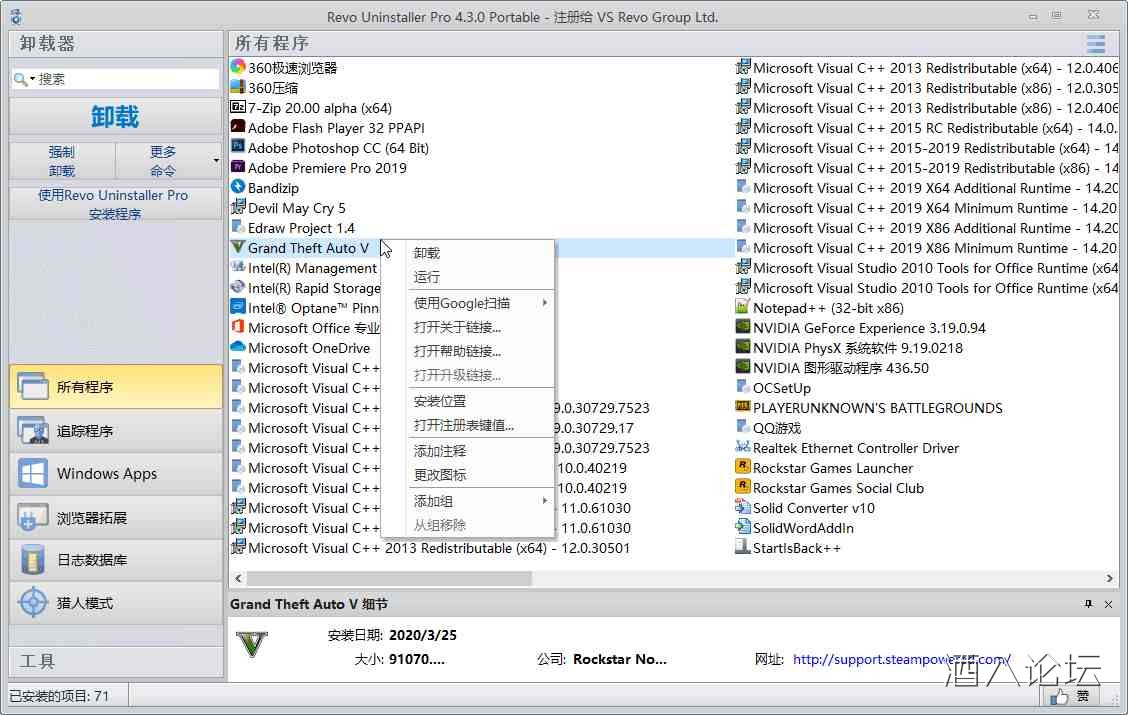
Task: Click the 强制卸载 force uninstall button
Action: (60, 160)
